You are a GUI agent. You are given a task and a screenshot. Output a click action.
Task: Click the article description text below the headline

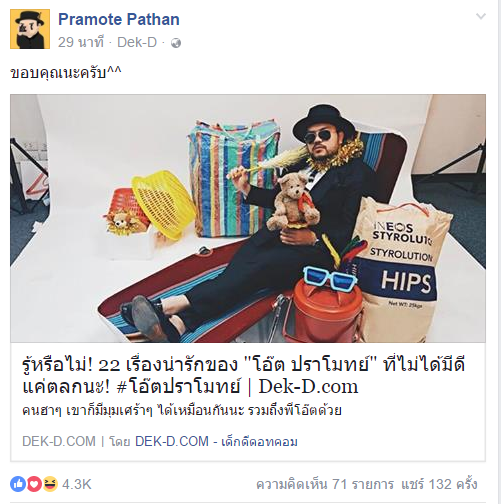182,410
